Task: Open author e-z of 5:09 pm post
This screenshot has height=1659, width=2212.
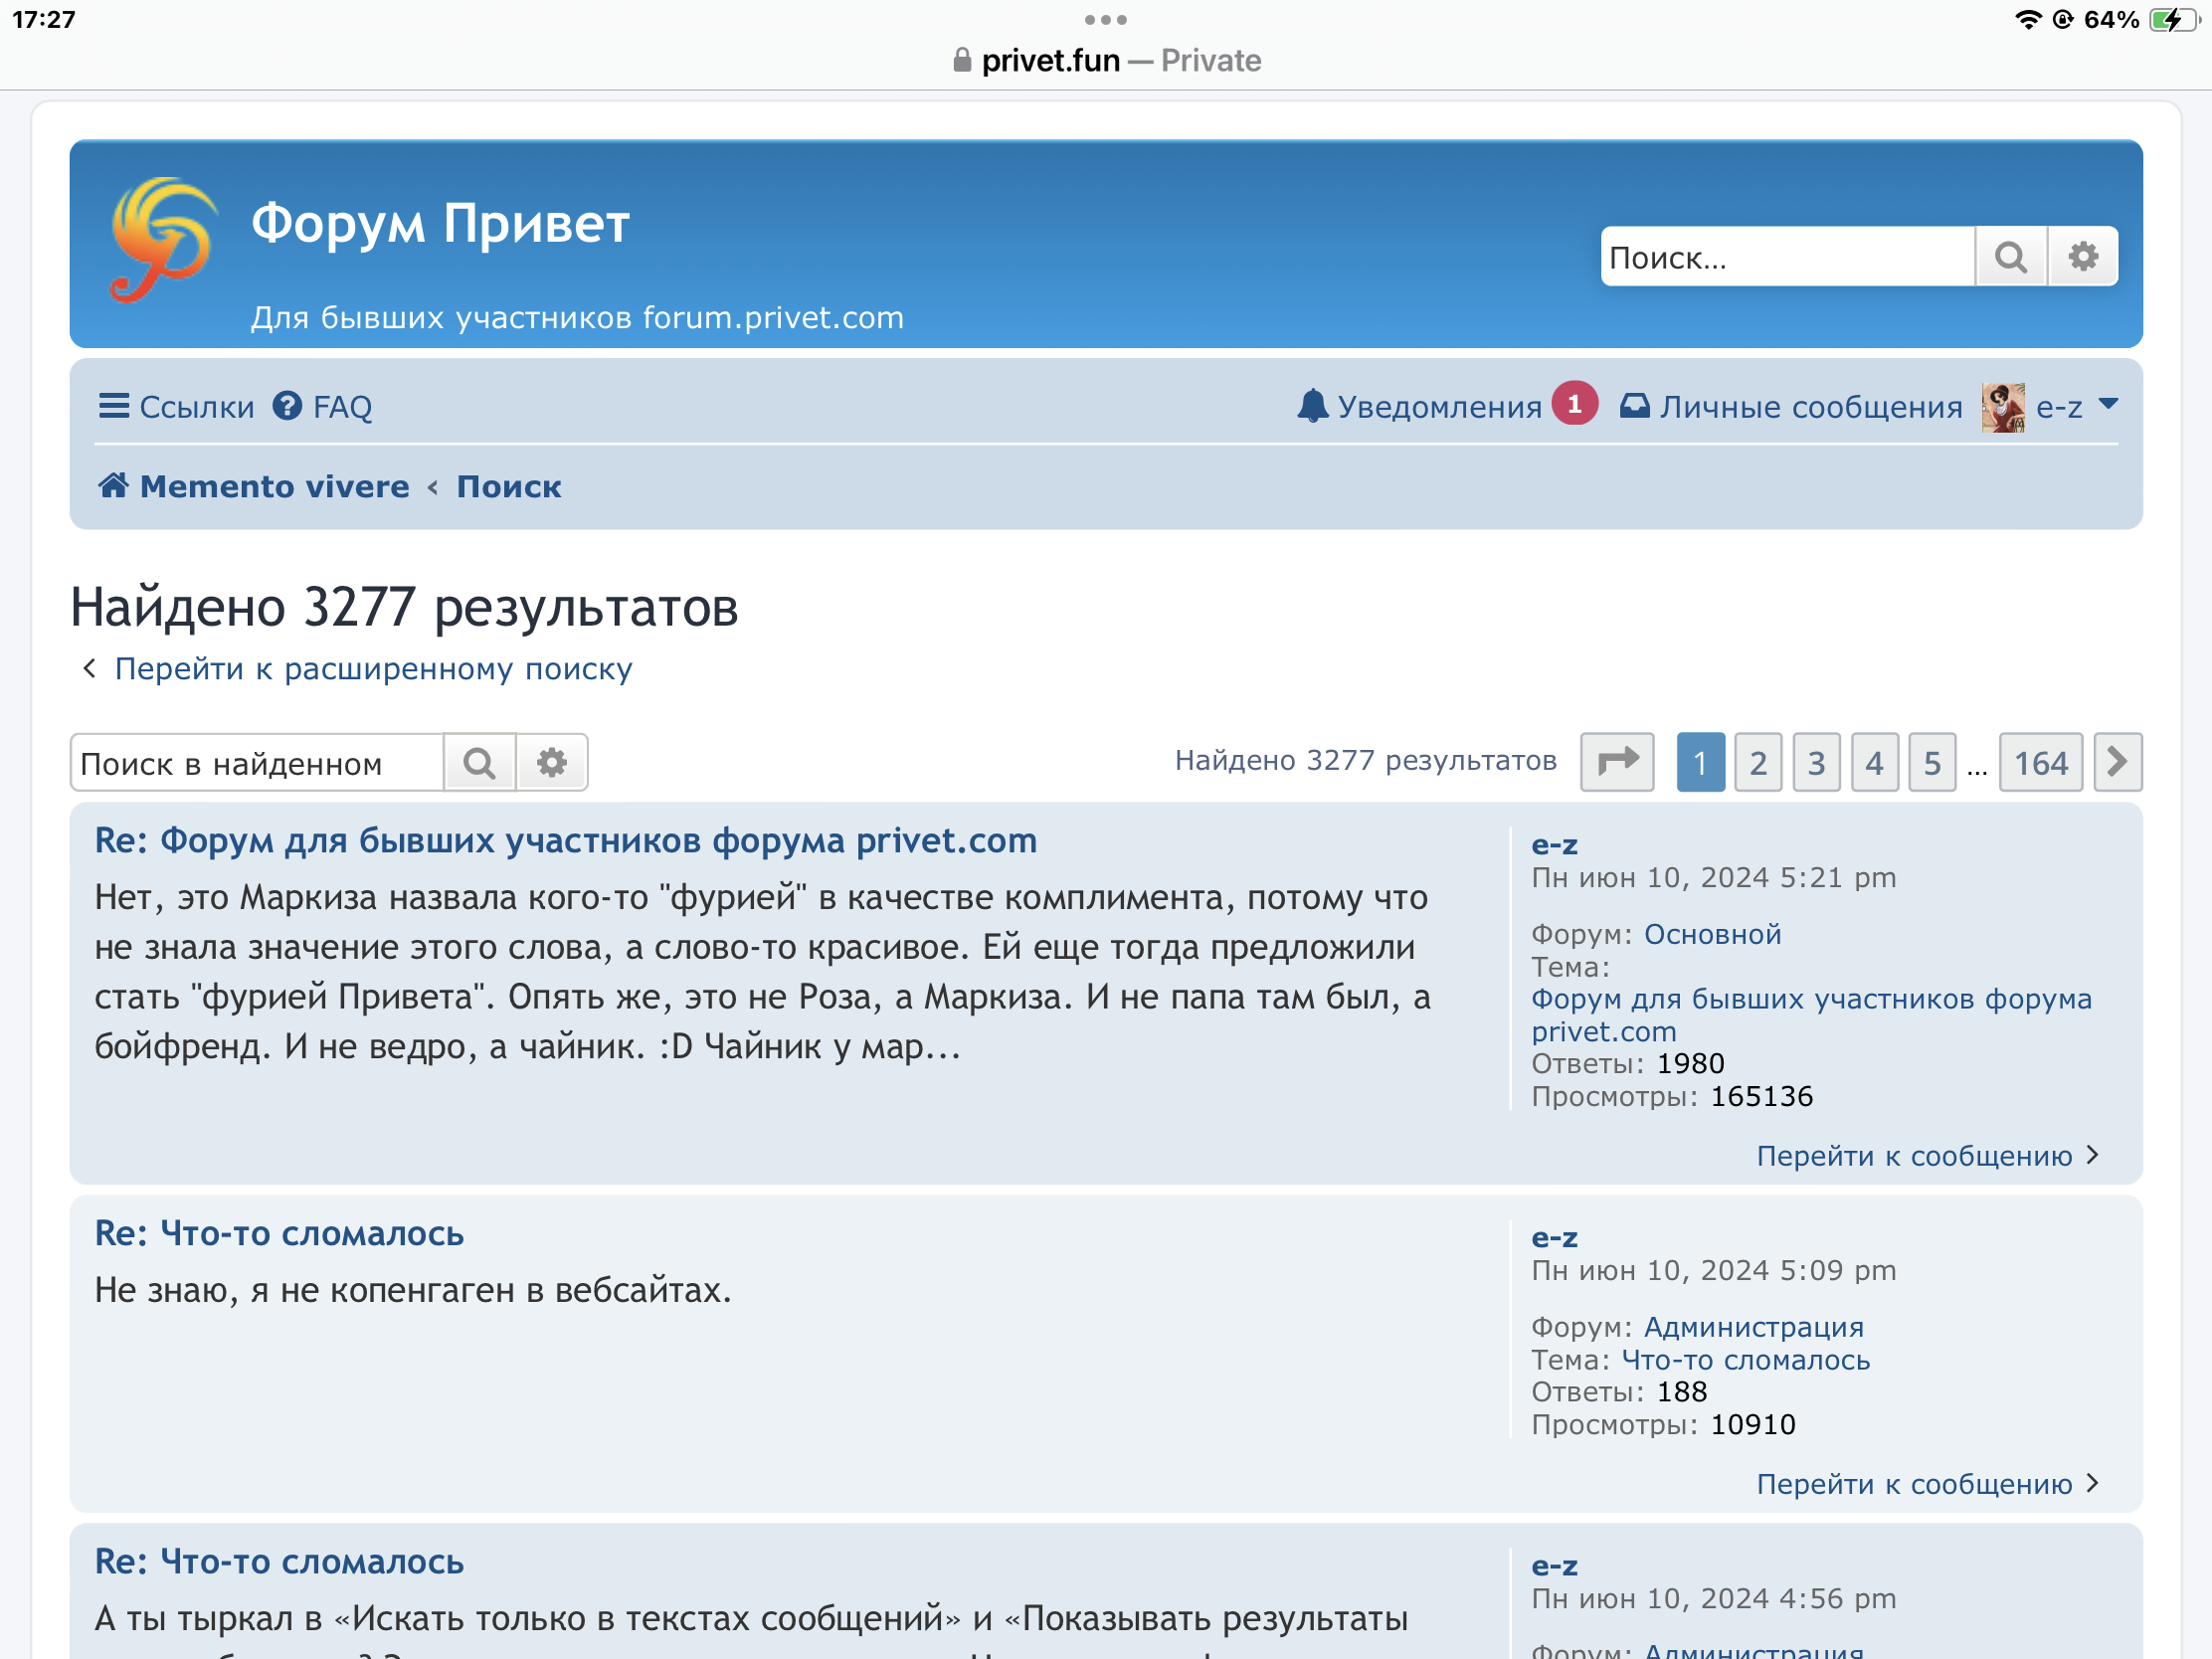Action: 1554,1238
